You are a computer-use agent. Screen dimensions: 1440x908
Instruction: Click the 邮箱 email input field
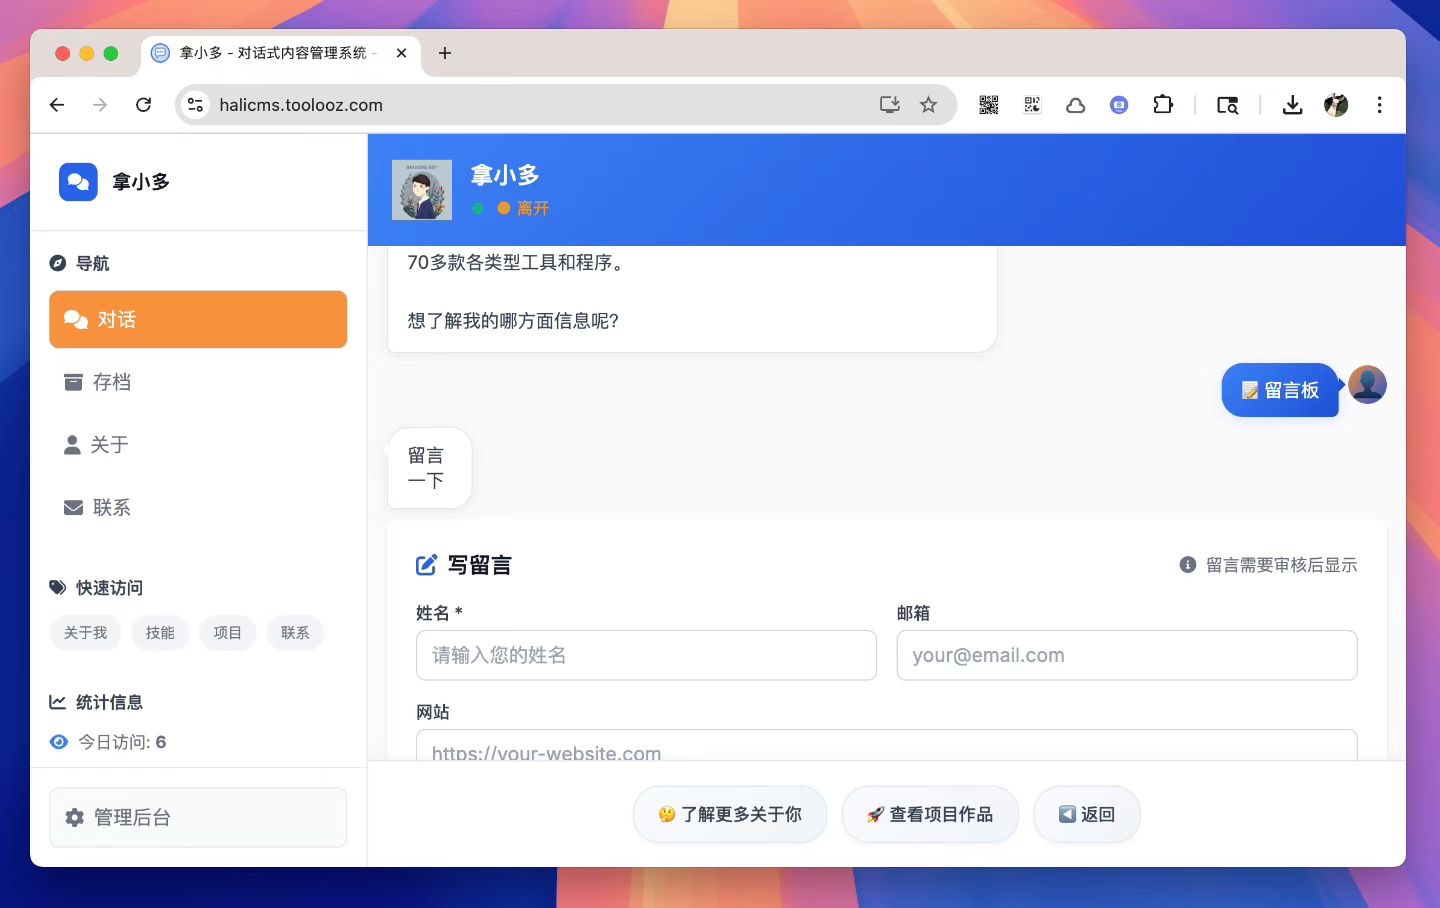point(1126,656)
